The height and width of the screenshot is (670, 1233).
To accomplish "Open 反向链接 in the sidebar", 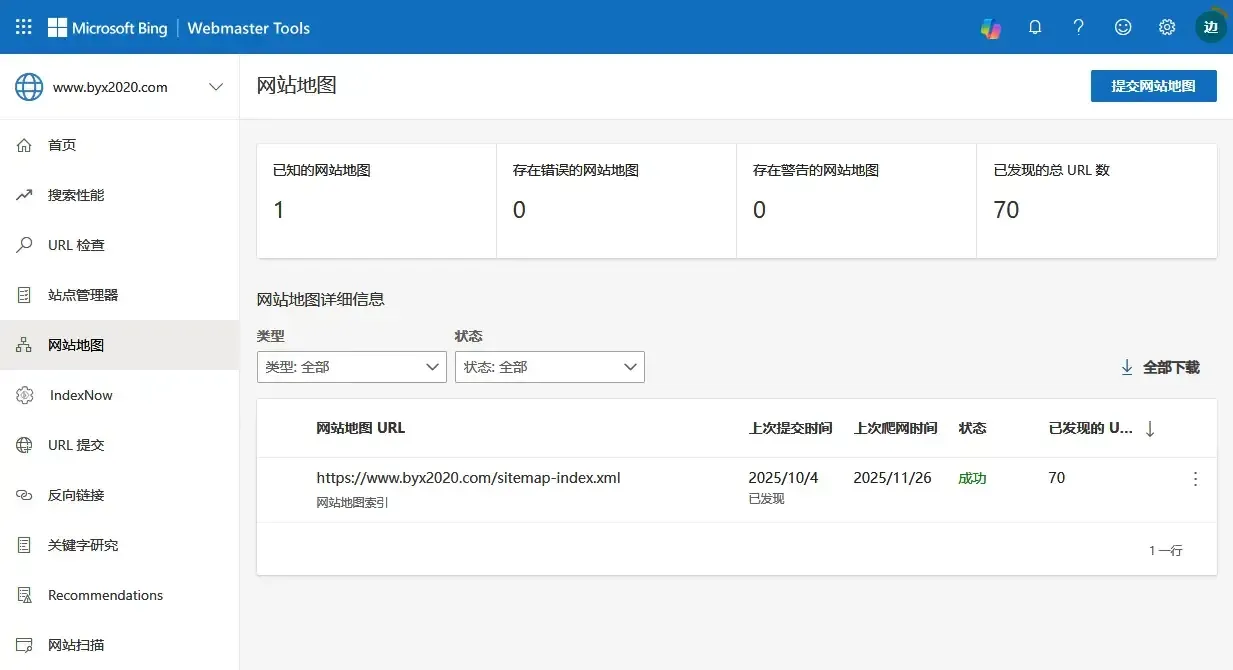I will (x=76, y=495).
